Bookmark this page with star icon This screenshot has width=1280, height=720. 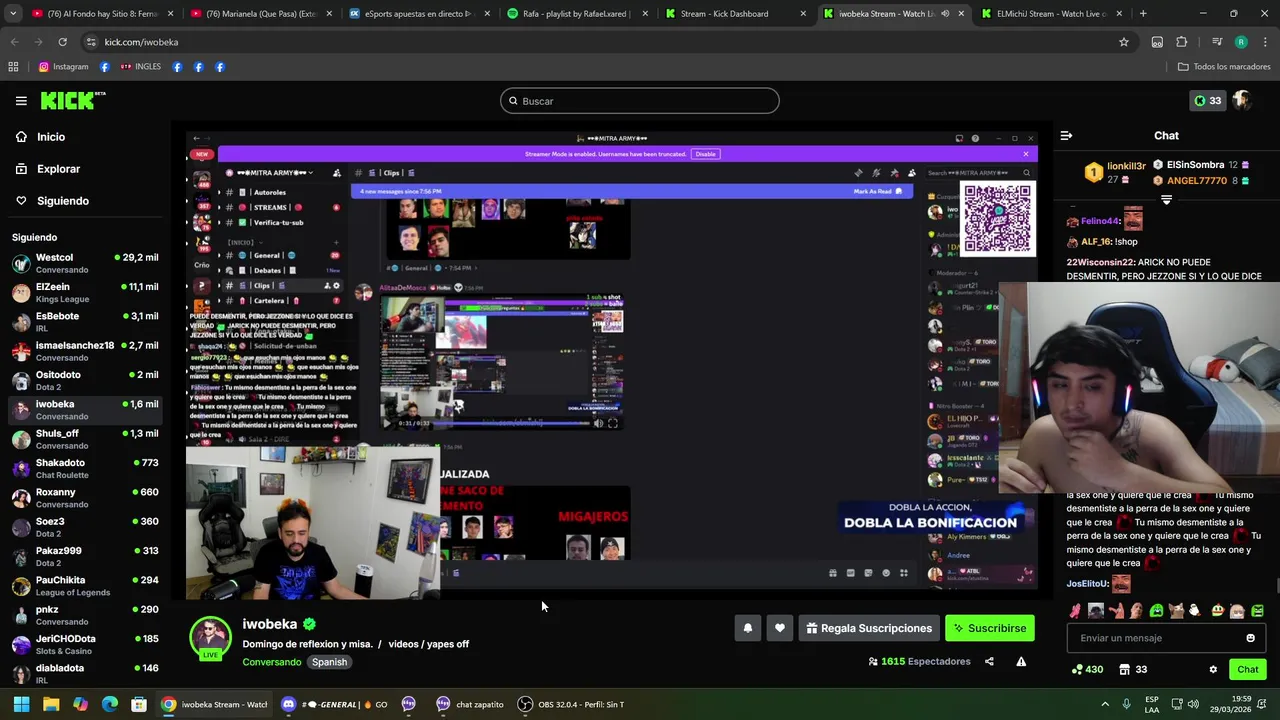click(1124, 42)
